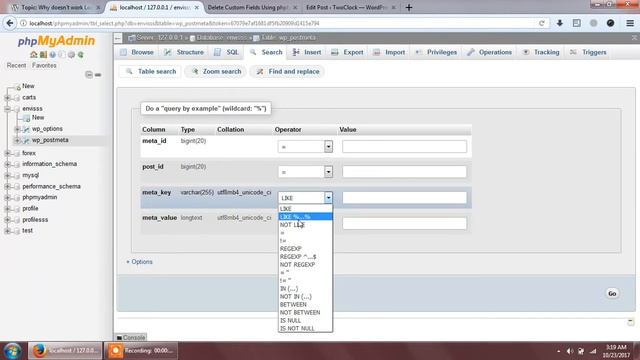Expand the forex database node
The height and width of the screenshot is (360, 640).
click(x=7, y=153)
